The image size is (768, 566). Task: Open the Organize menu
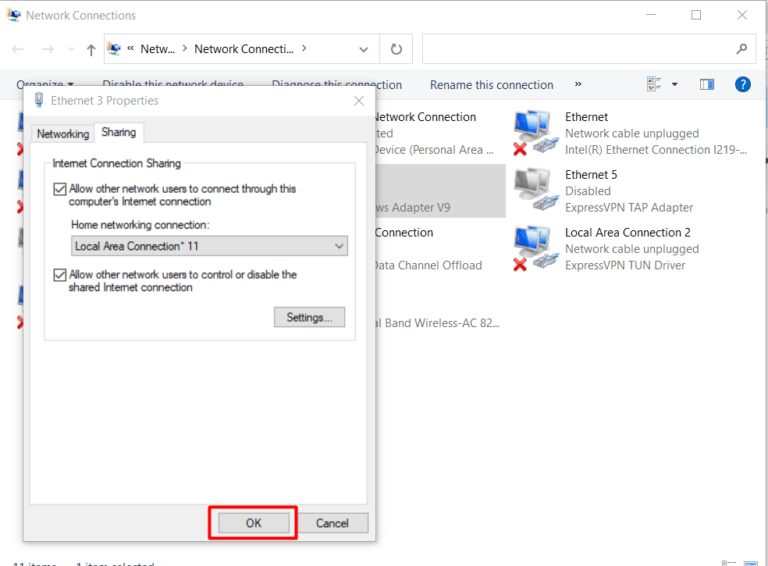(45, 85)
